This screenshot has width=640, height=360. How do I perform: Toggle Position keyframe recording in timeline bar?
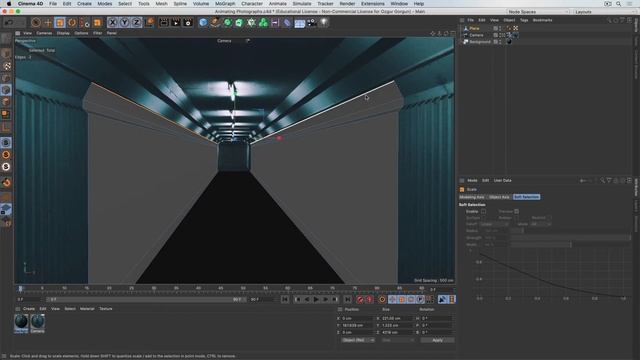pos(392,300)
